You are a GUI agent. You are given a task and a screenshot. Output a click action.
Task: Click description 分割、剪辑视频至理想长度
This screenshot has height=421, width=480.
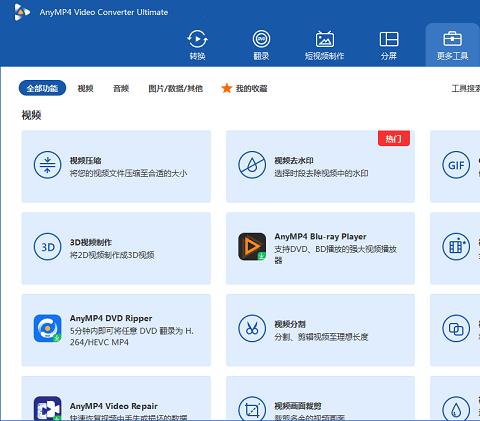coord(321,337)
